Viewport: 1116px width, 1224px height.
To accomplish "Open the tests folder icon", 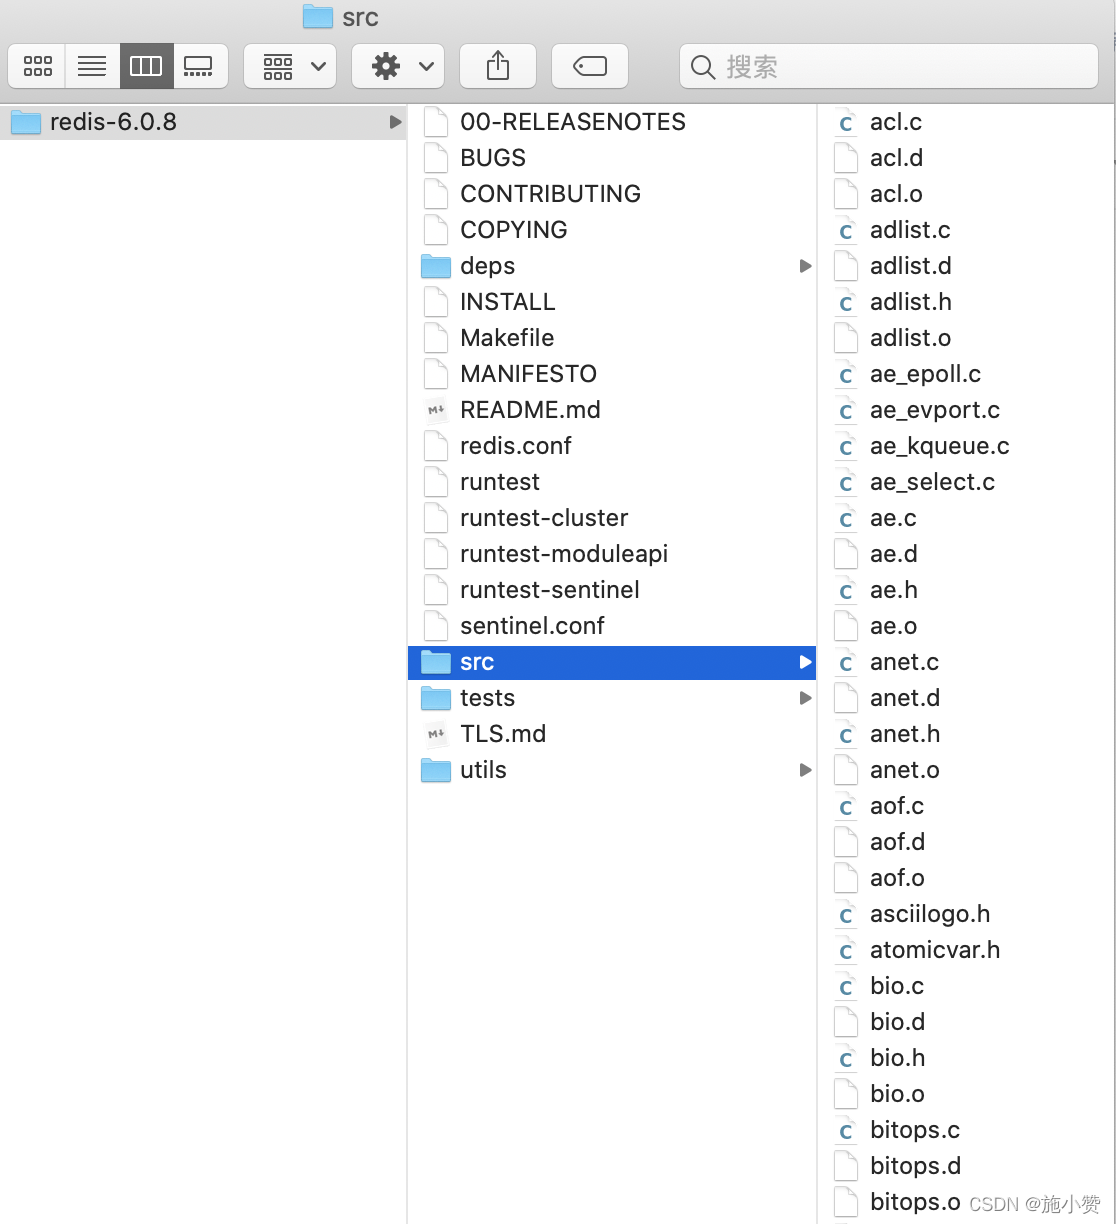I will point(436,698).
